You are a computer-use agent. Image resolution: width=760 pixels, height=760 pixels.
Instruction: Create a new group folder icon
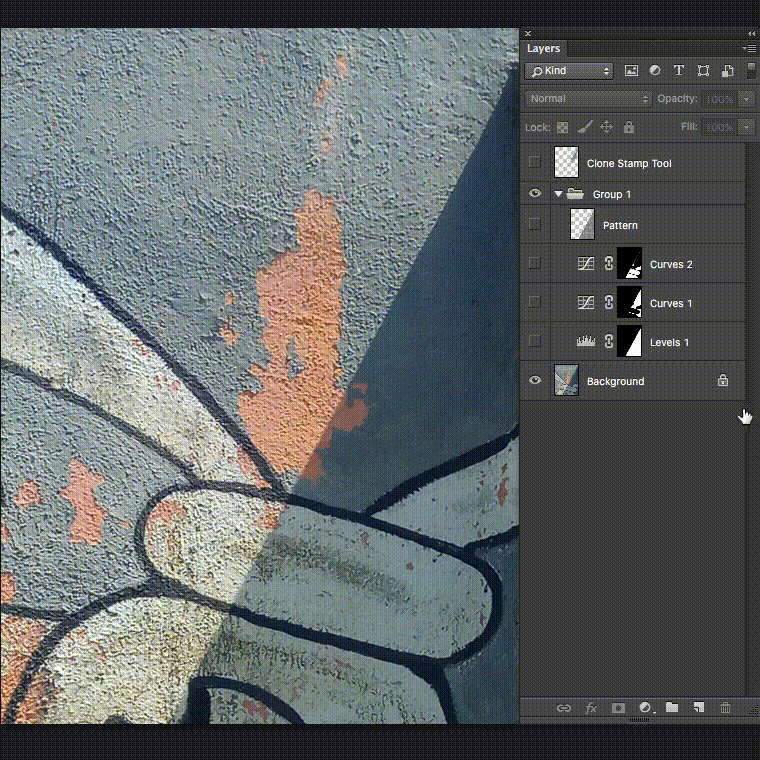tap(672, 707)
